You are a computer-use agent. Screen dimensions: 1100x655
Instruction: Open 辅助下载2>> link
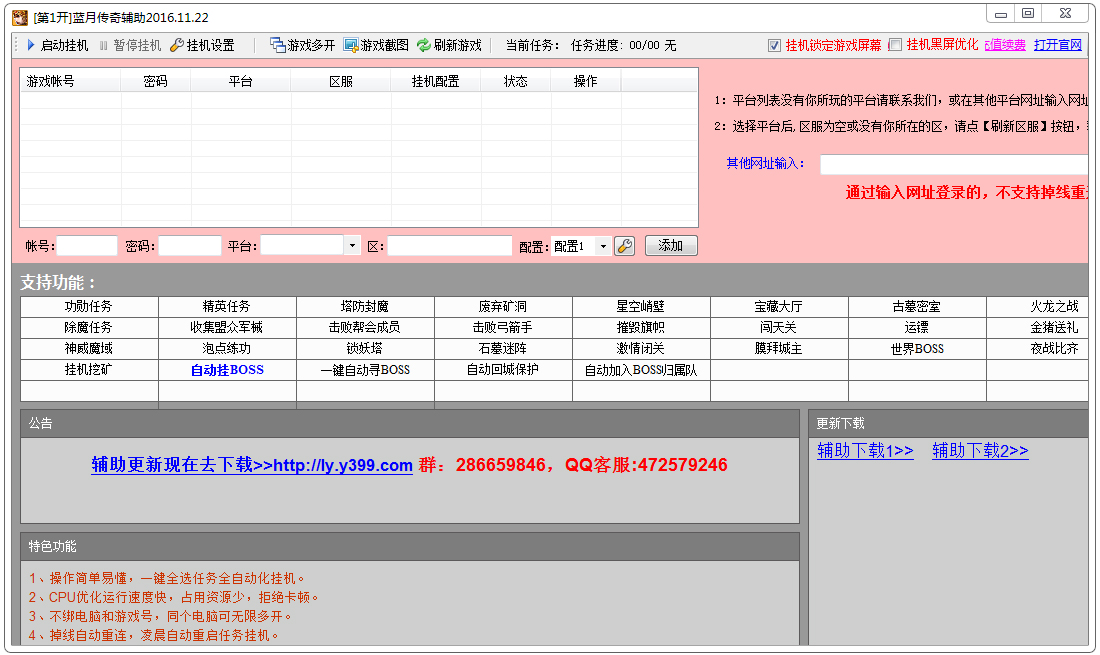coord(980,450)
